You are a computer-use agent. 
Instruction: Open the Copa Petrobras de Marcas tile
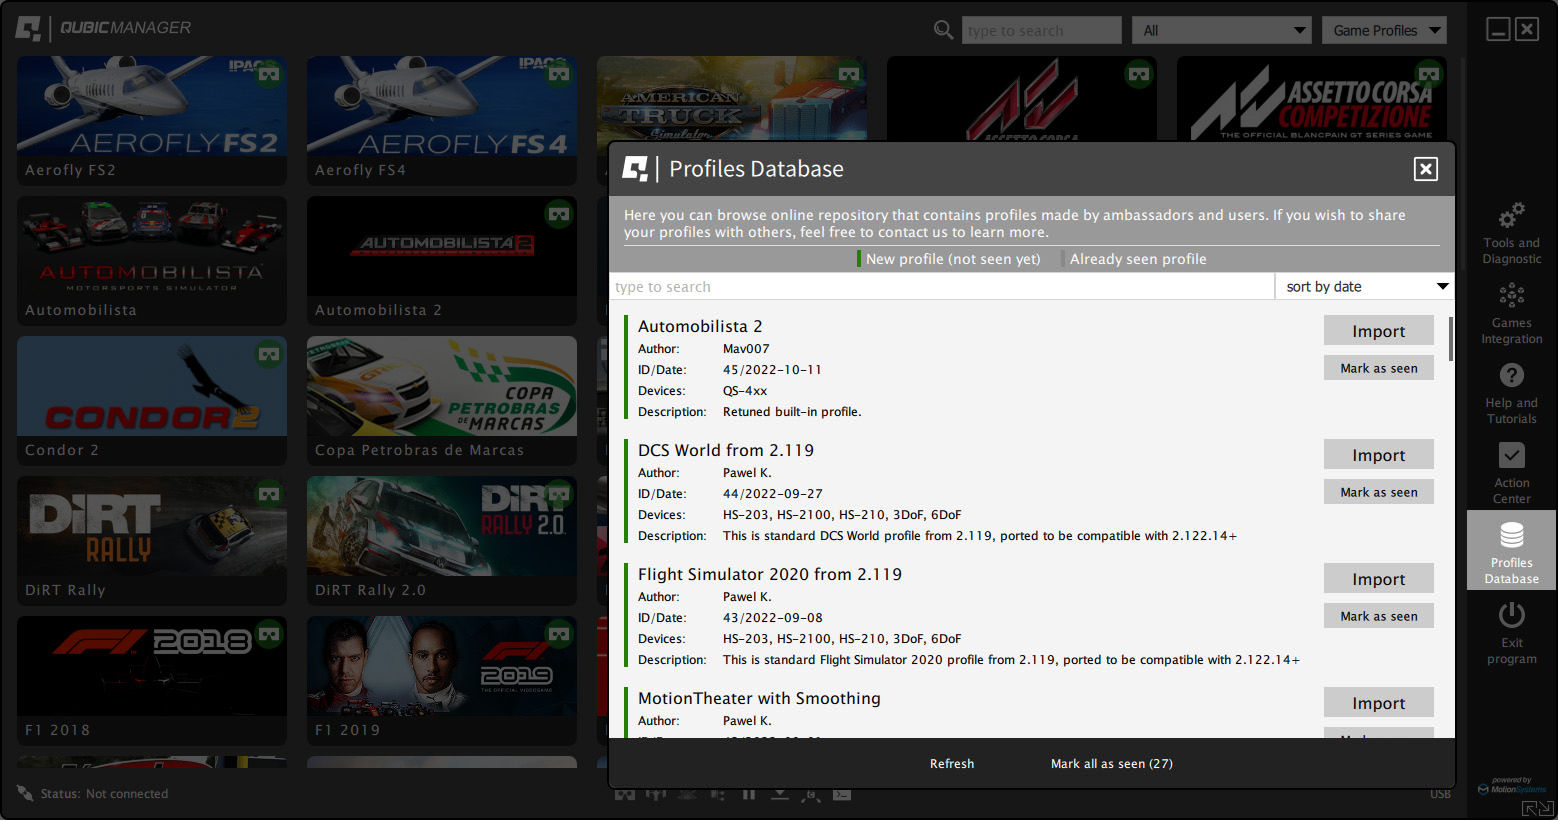coord(442,400)
